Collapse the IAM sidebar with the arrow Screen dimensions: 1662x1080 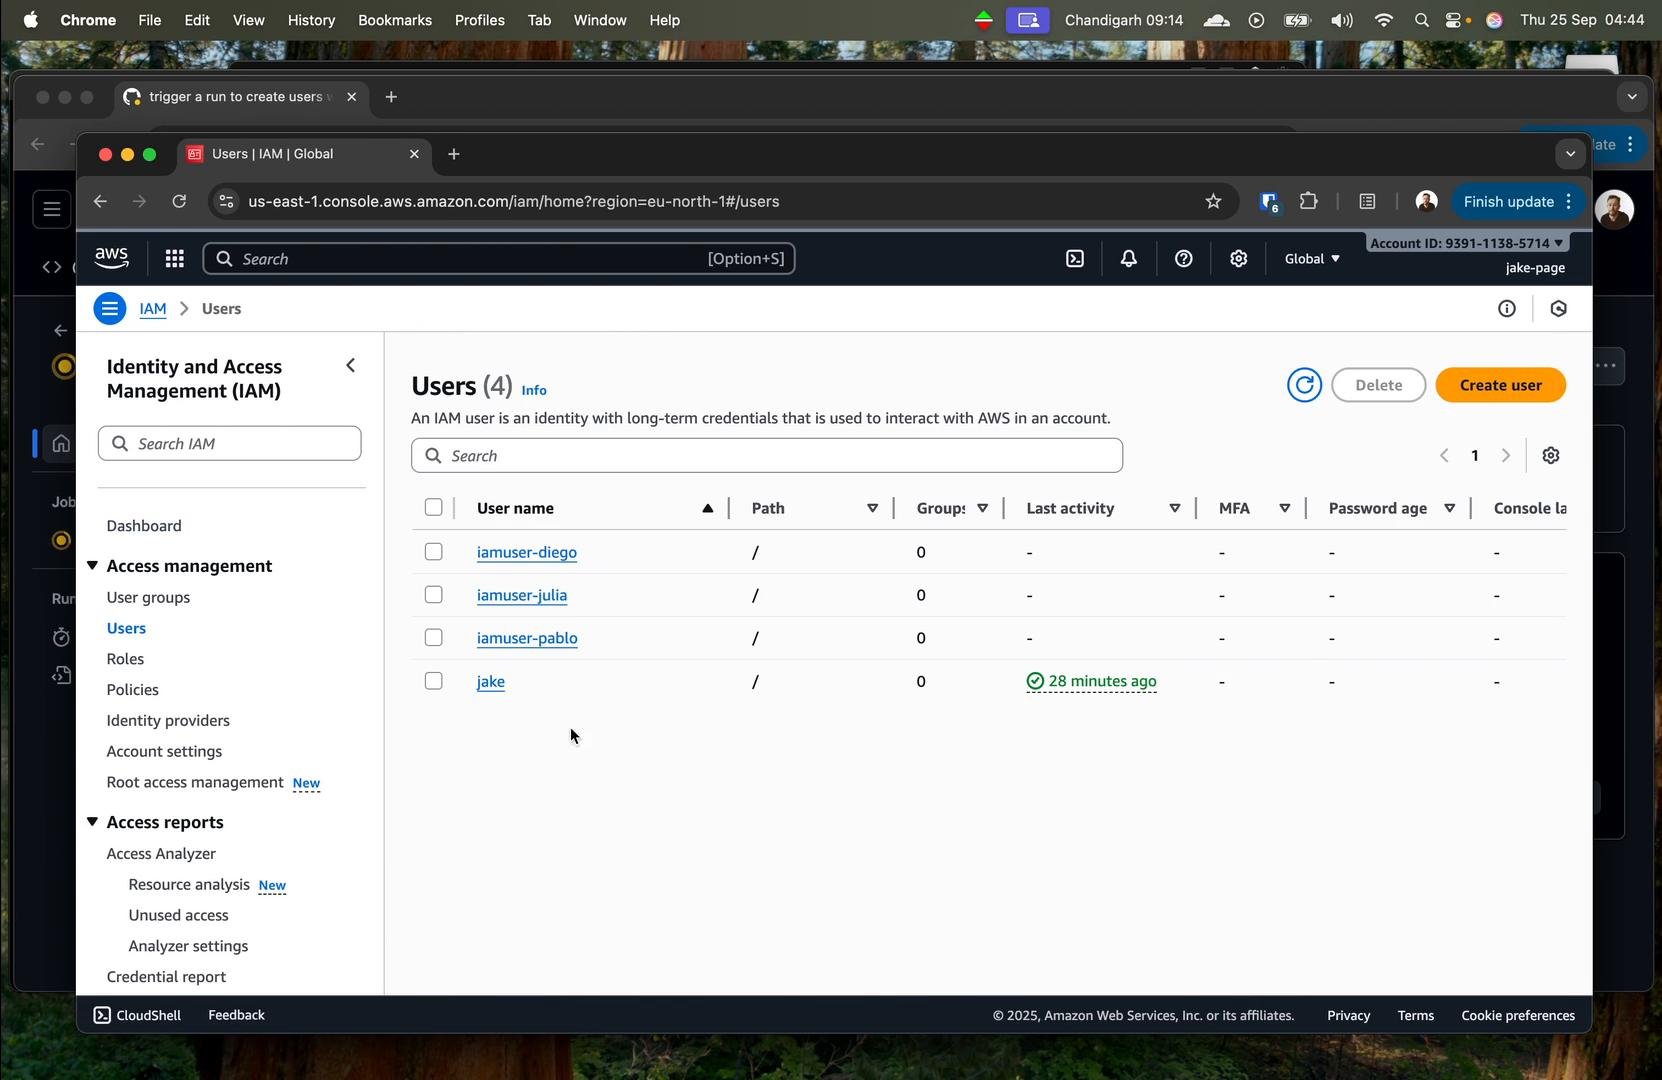350,366
